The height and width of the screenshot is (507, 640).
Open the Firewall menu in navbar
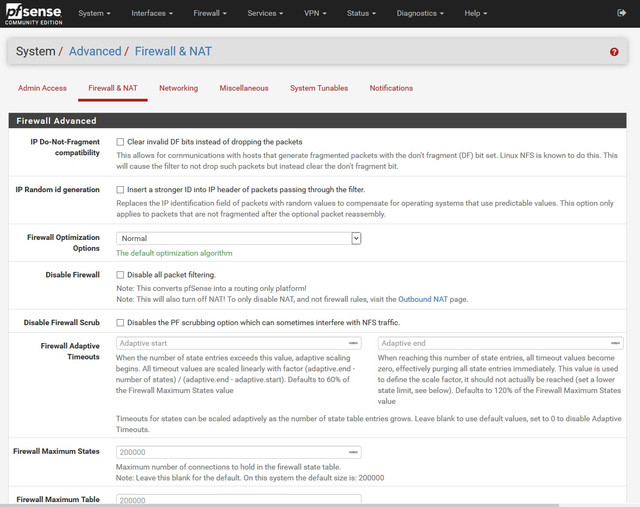click(x=210, y=13)
